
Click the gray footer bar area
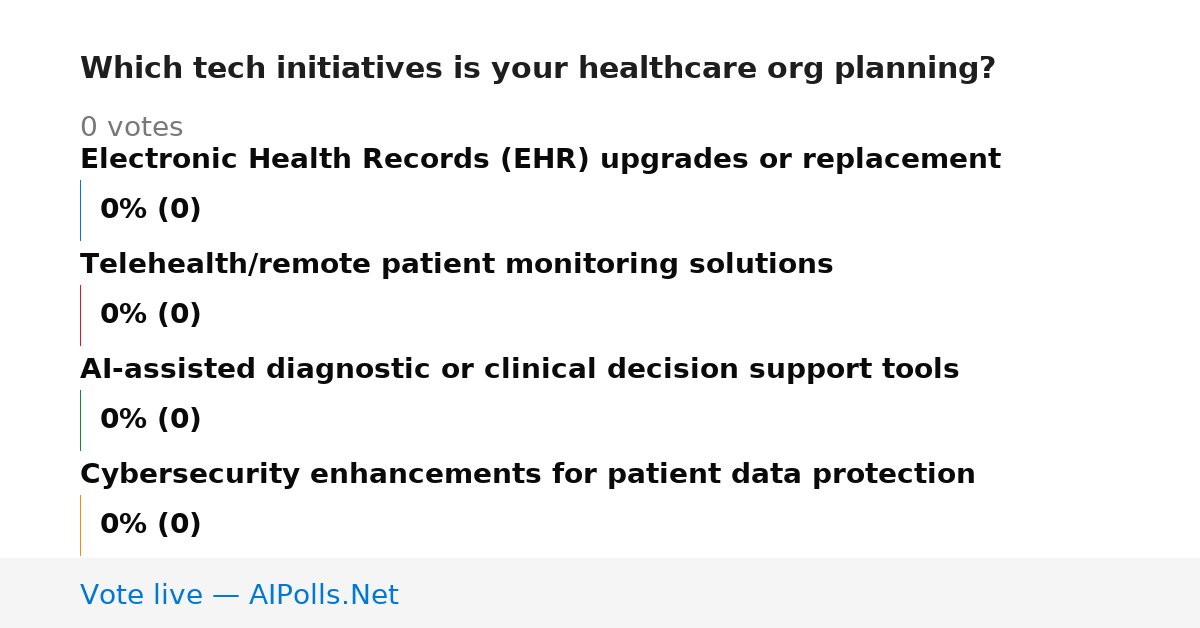[x=600, y=593]
